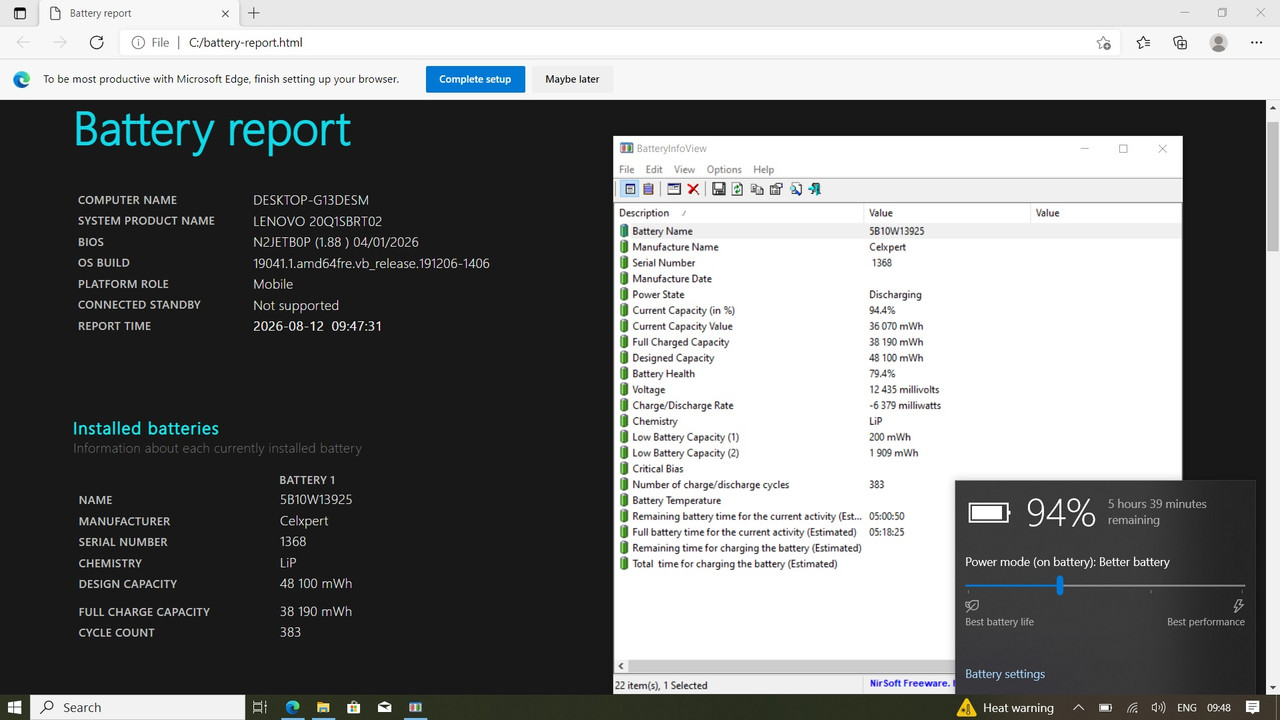Viewport: 1280px width, 720px height.
Task: Click the red X toolbar icon in BatteryInfoView
Action: point(693,189)
